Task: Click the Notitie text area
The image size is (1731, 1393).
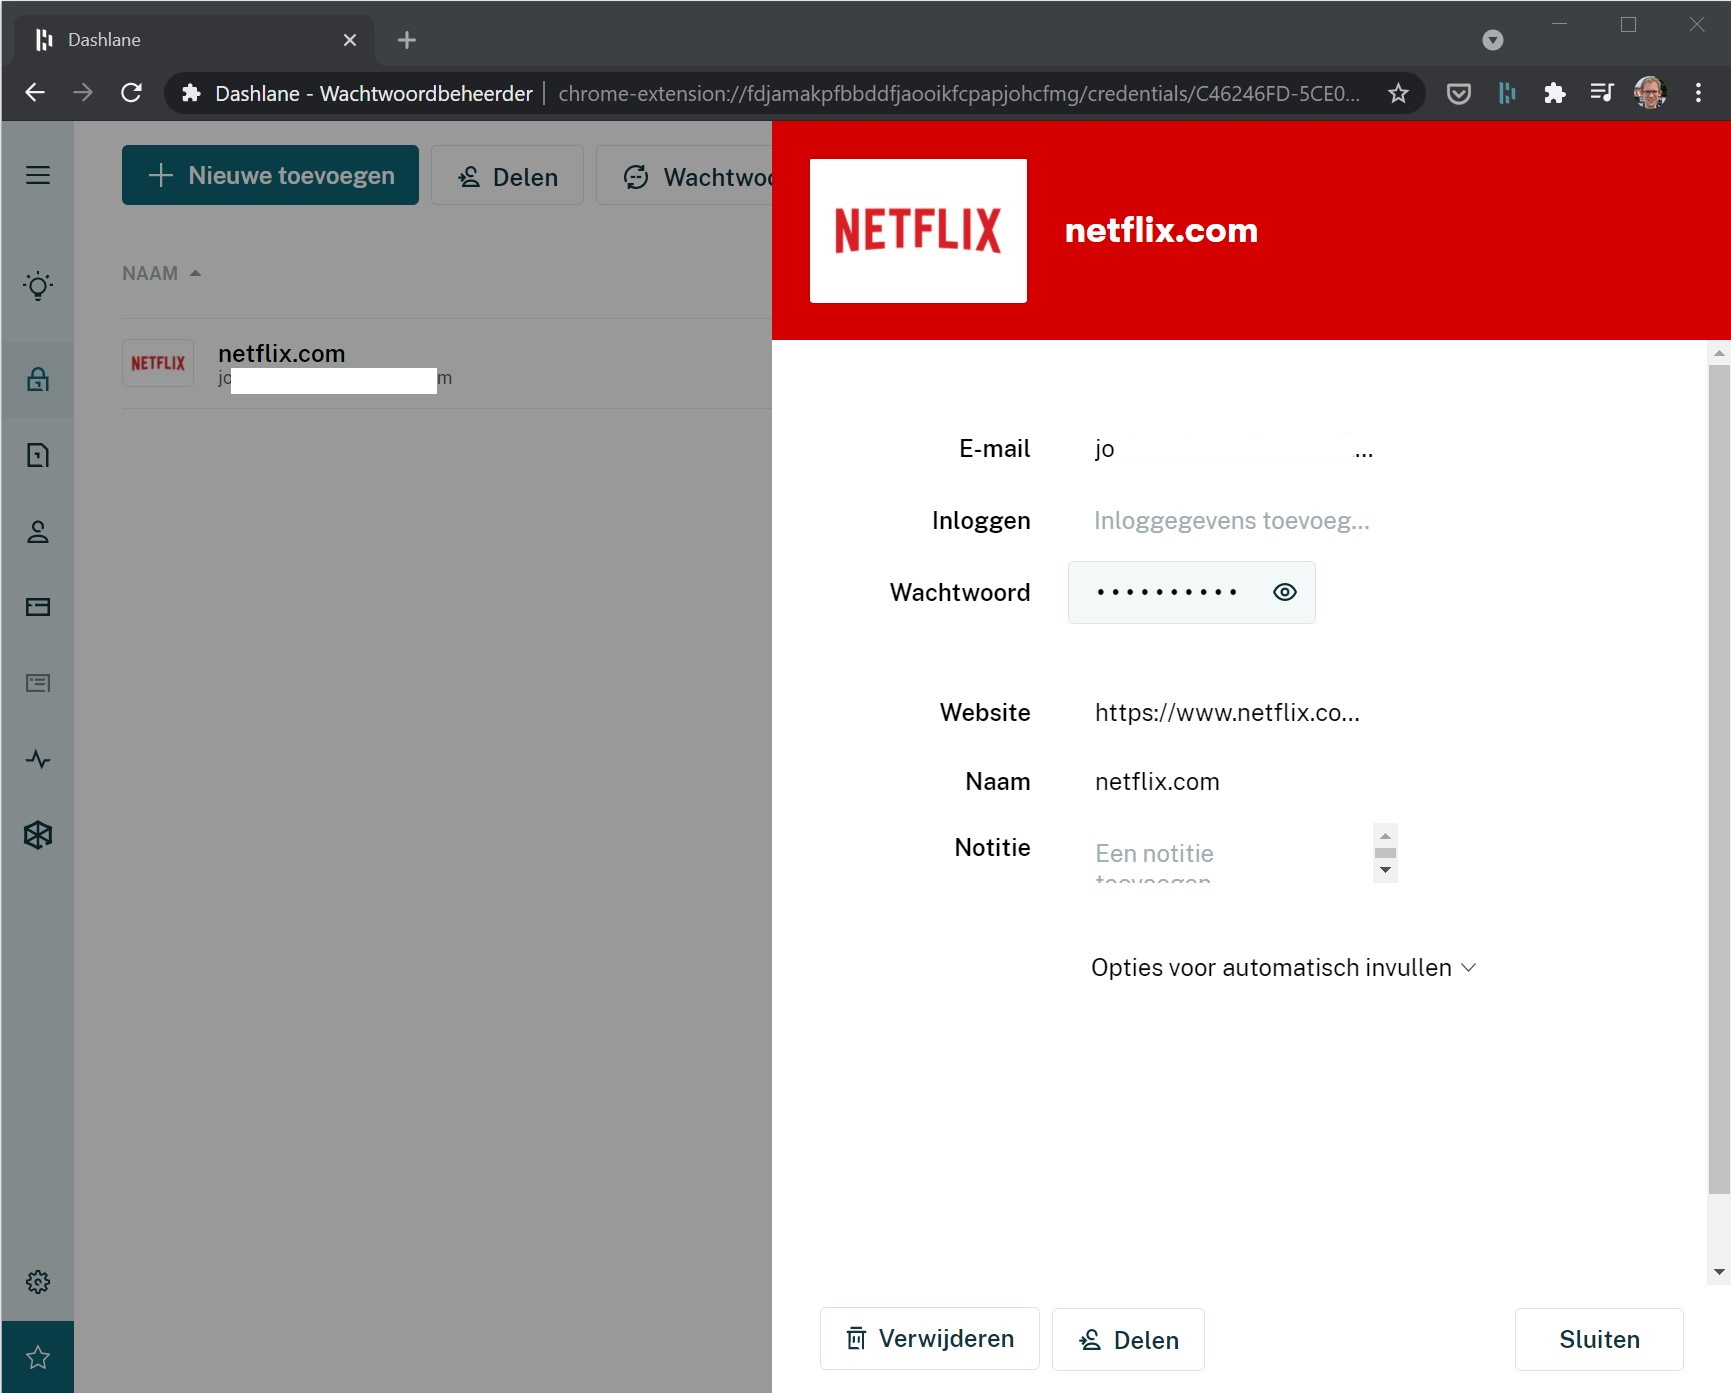Action: coord(1232,853)
